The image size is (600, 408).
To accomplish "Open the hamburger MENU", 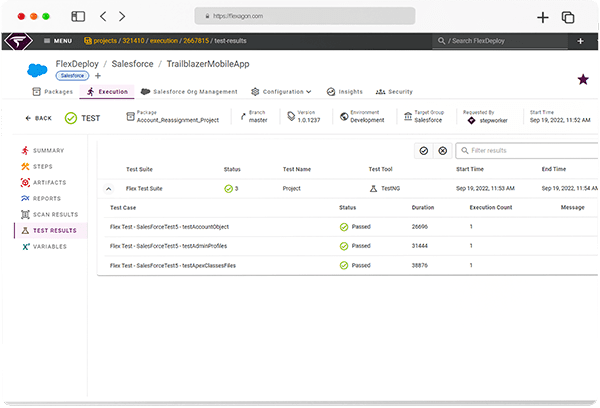I will click(58, 41).
